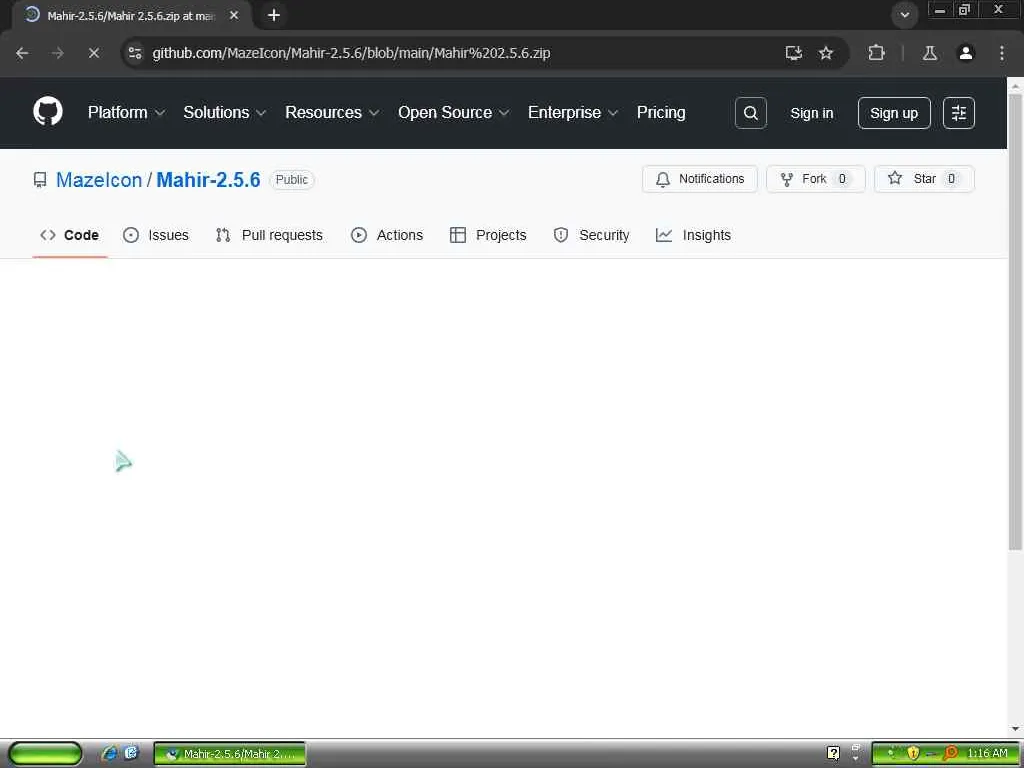The height and width of the screenshot is (768, 1024).
Task: Click the yellow shield tray icon
Action: [913, 753]
